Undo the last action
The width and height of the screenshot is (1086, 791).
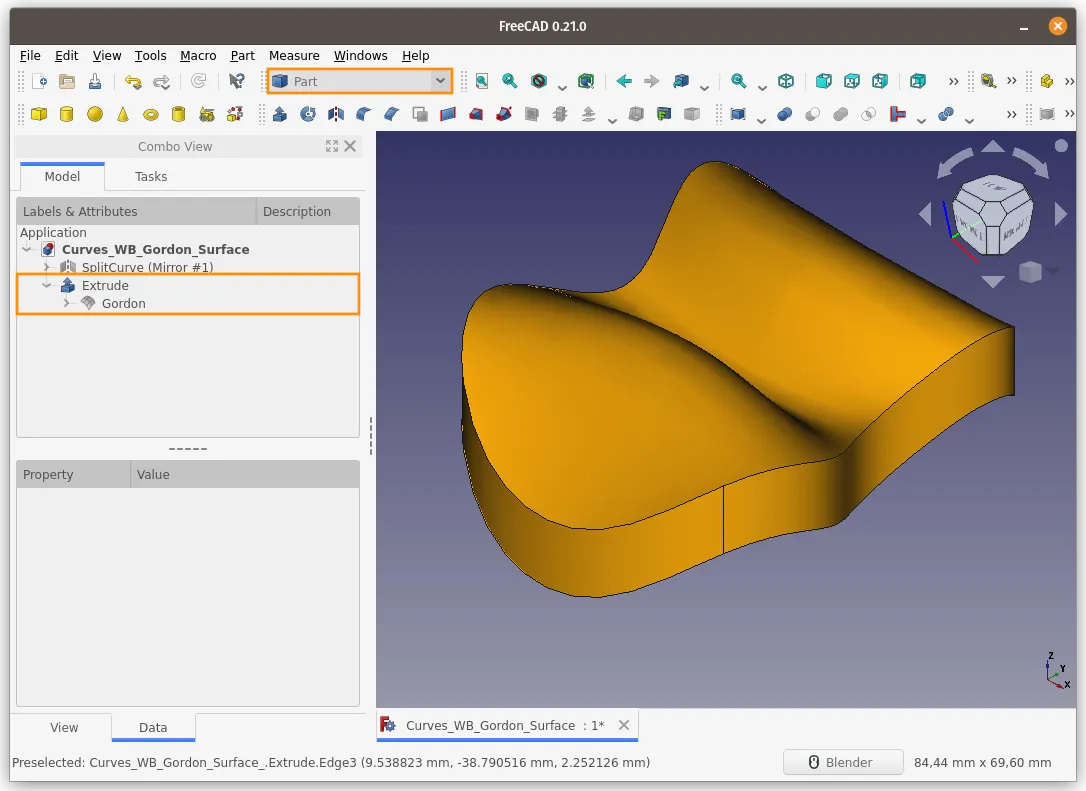coord(133,82)
